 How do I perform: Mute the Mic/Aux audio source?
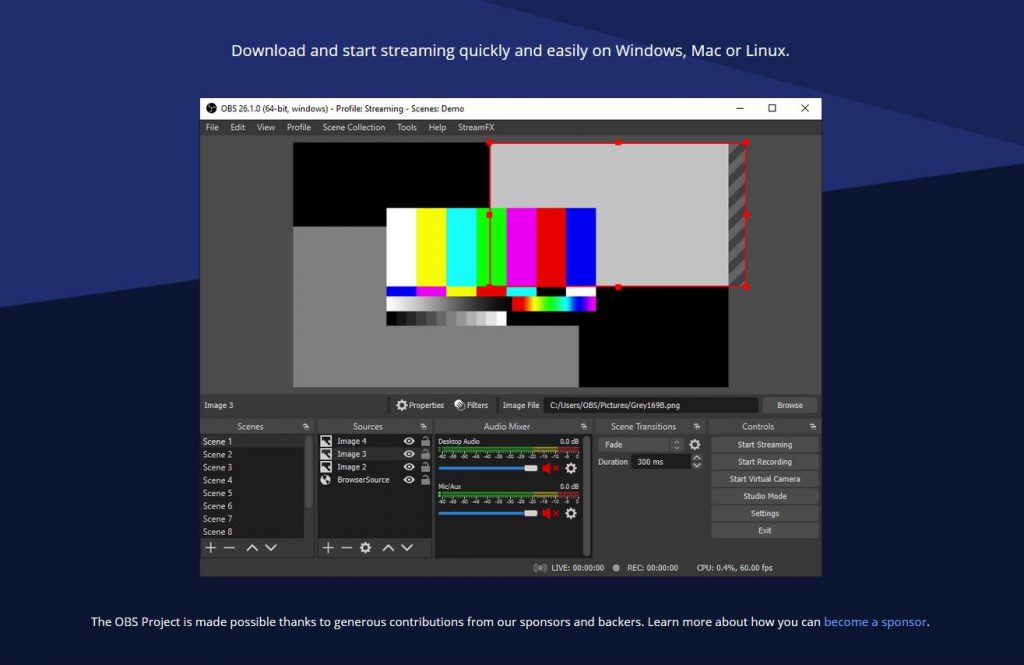[x=547, y=513]
